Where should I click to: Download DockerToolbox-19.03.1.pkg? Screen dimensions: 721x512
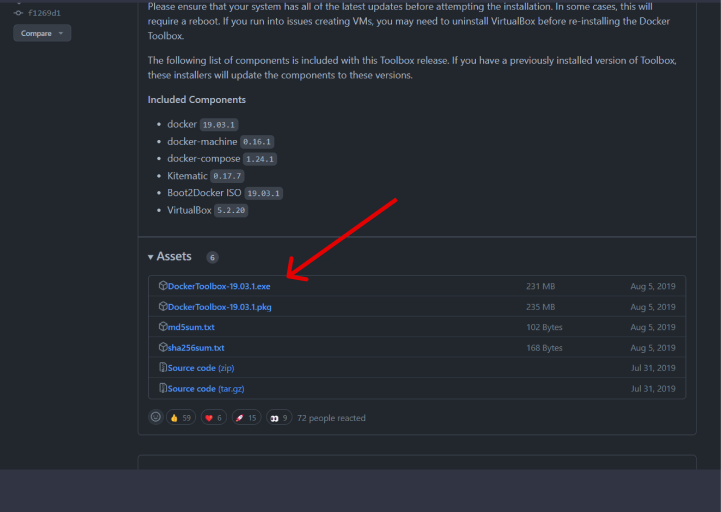tap(219, 307)
